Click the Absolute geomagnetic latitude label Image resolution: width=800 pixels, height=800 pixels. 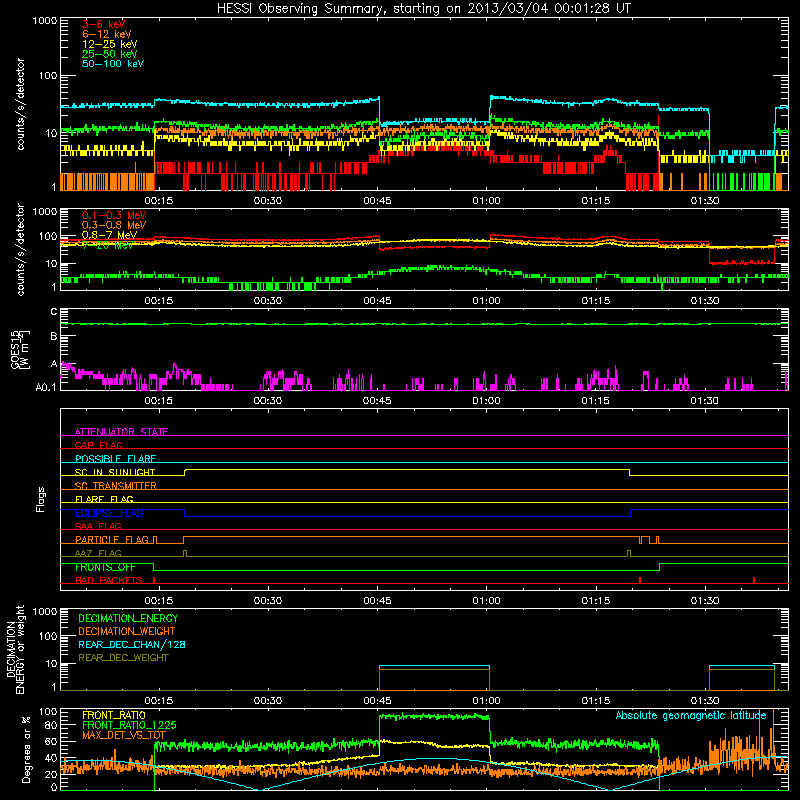click(691, 716)
